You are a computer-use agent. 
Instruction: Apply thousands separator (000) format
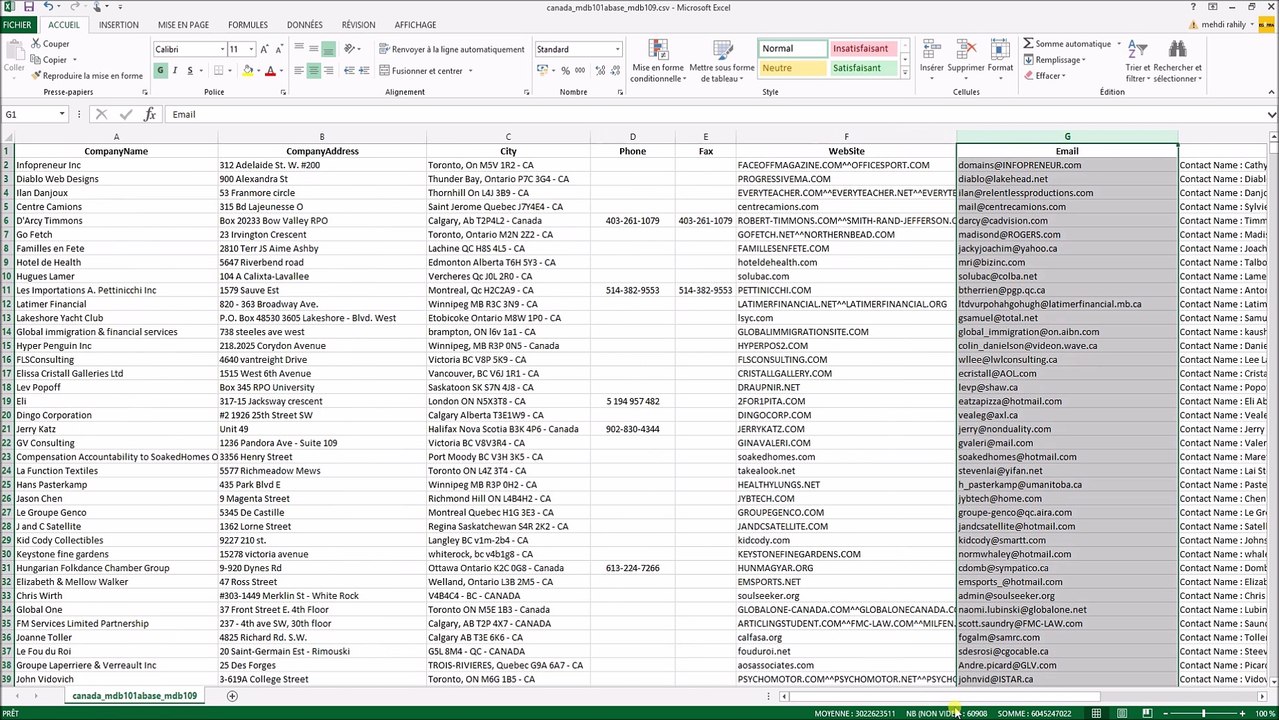tap(581, 71)
